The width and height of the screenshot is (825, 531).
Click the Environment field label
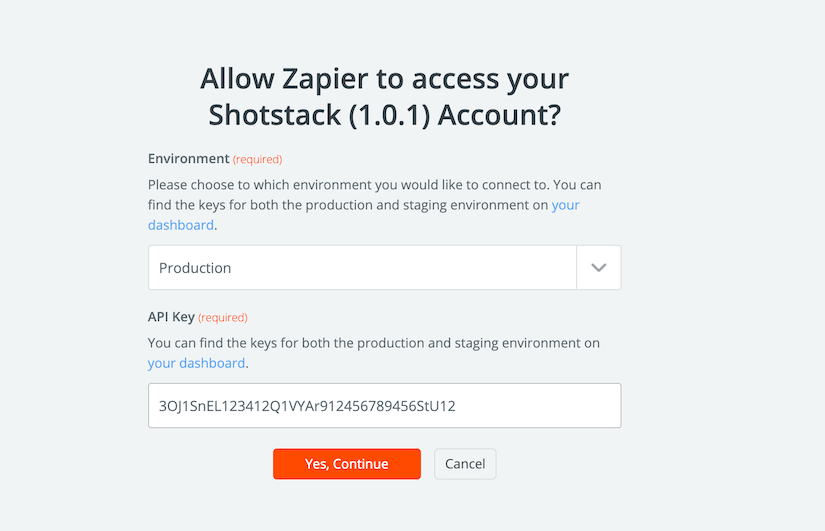click(x=188, y=158)
